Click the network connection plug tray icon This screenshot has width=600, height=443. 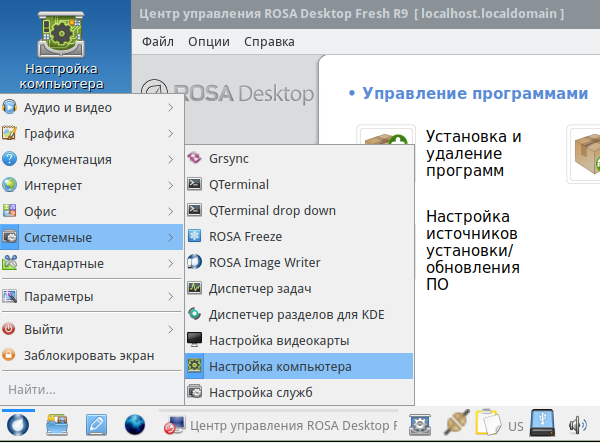pyautogui.click(x=457, y=422)
